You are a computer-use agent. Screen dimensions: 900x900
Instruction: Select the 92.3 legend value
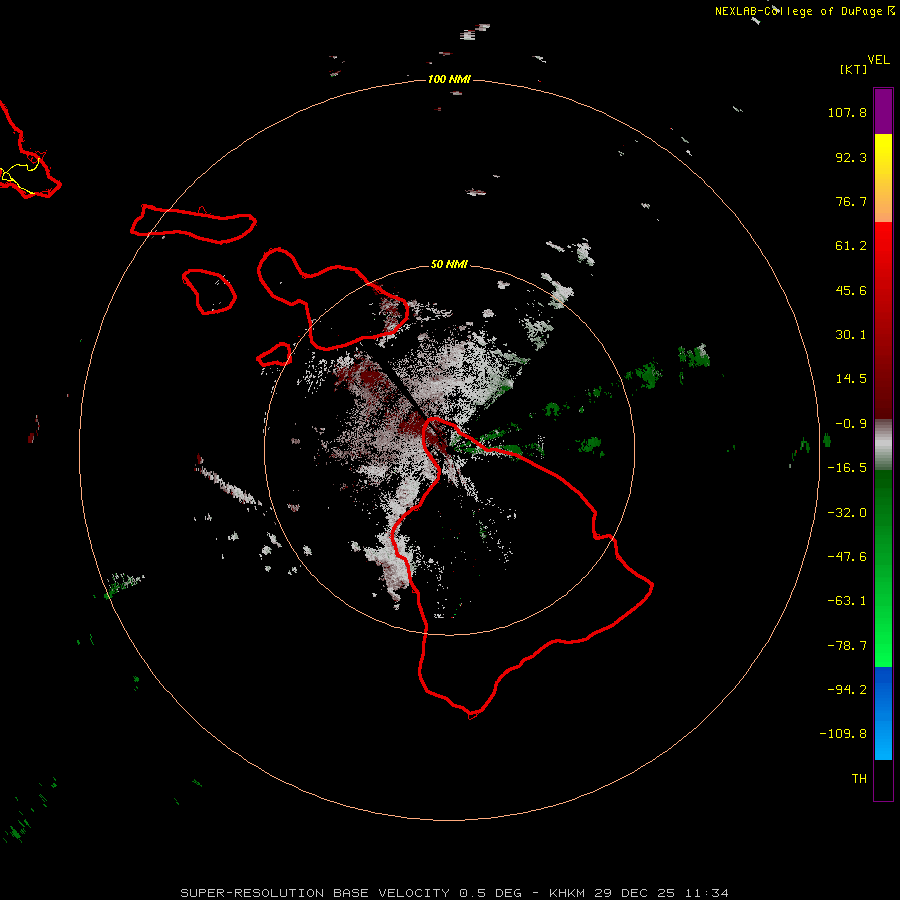tap(851, 157)
